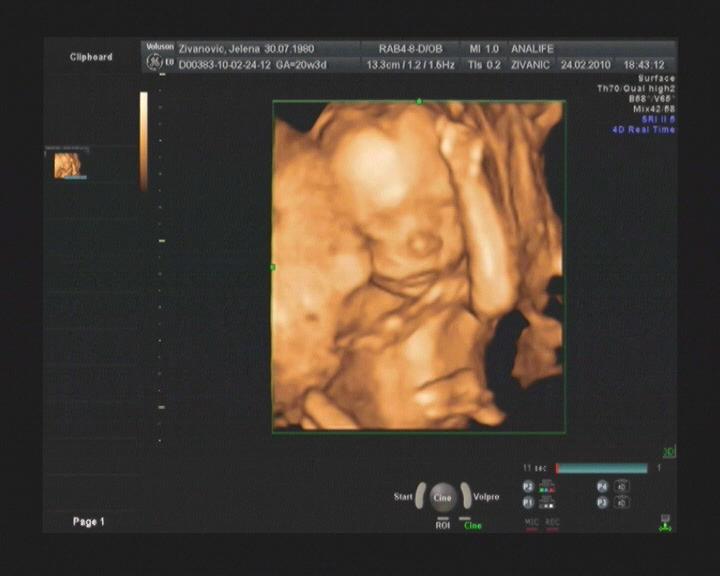Click the orange color scale bar
Image resolution: width=720 pixels, height=576 pixels.
[144, 140]
